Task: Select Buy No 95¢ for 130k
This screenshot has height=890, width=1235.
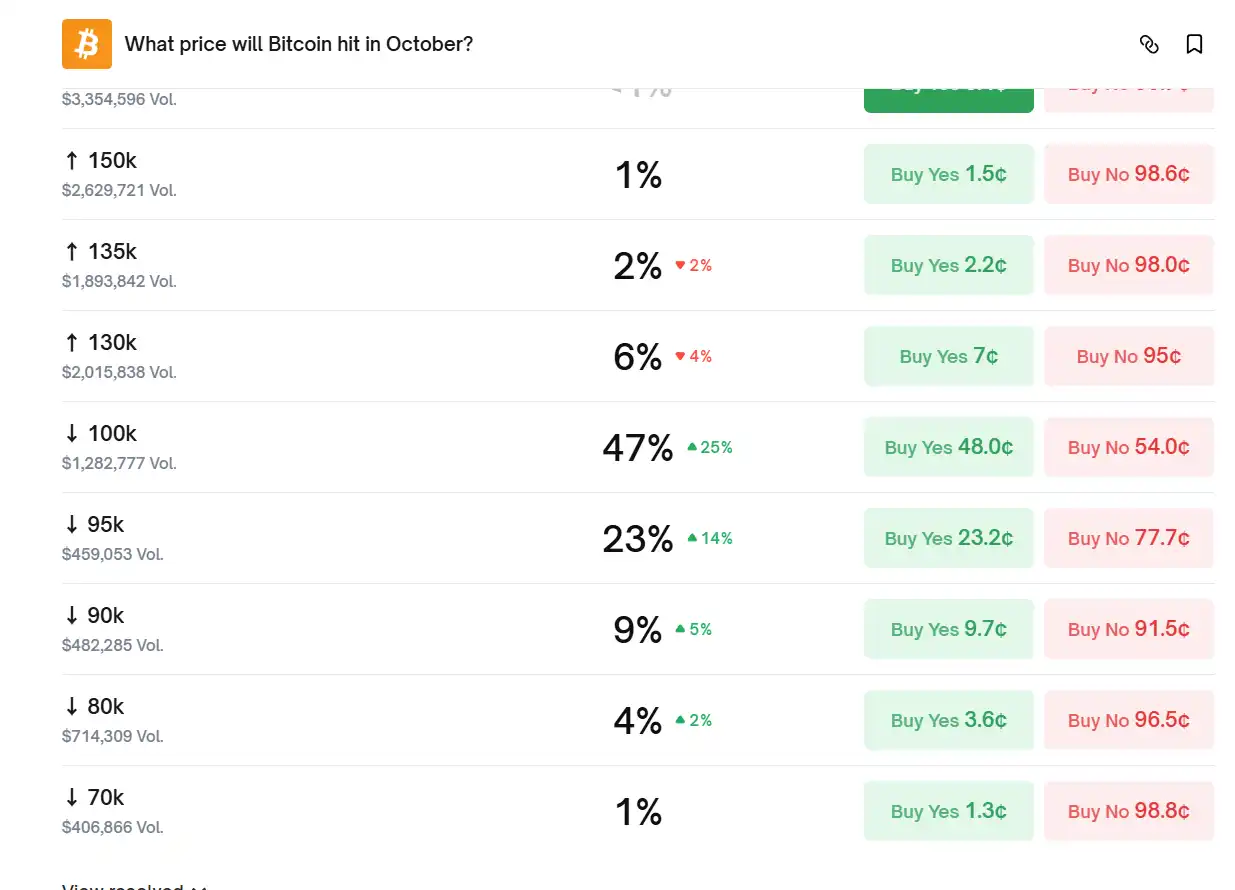Action: [x=1128, y=356]
